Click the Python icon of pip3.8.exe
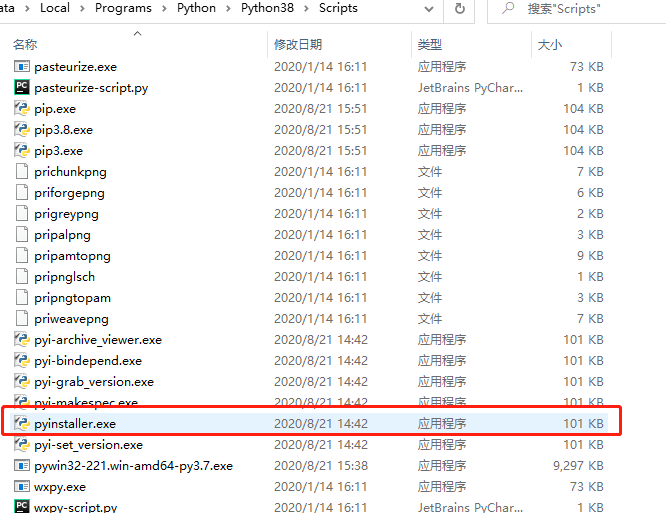 tap(22, 129)
